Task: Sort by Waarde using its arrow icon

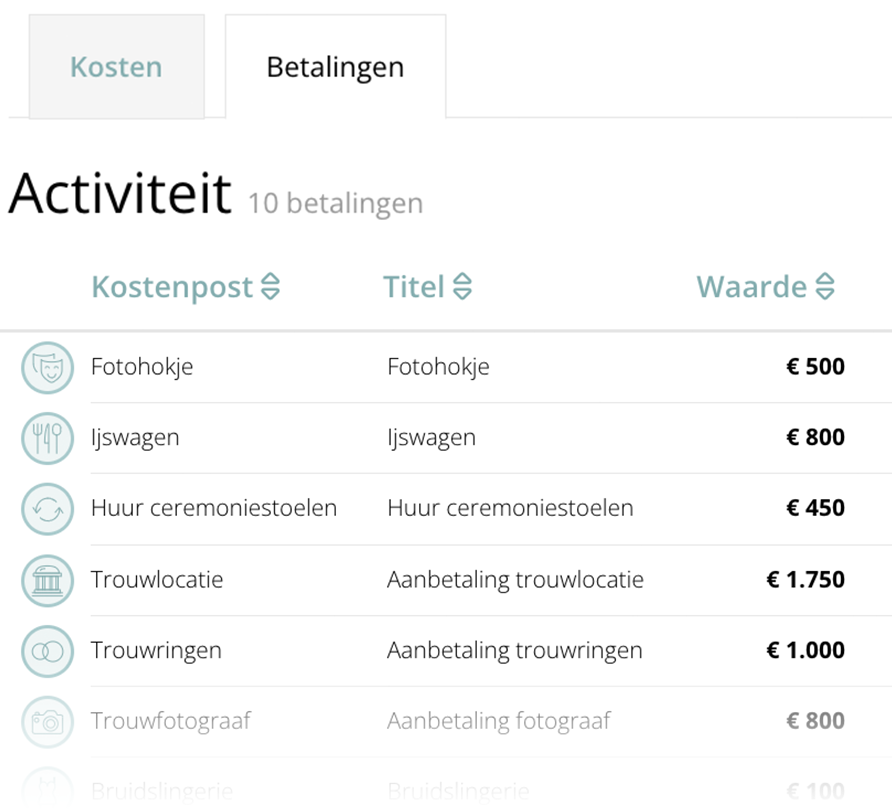Action: click(x=825, y=288)
